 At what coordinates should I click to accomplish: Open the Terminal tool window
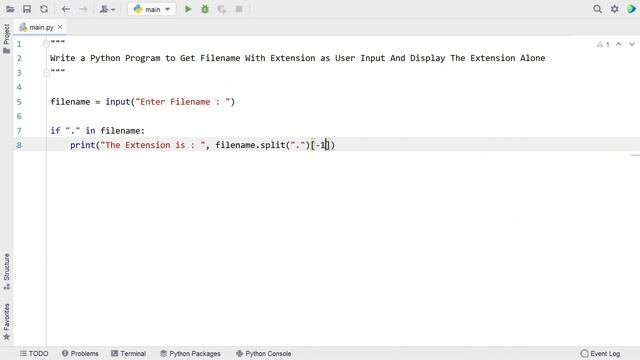click(x=129, y=353)
